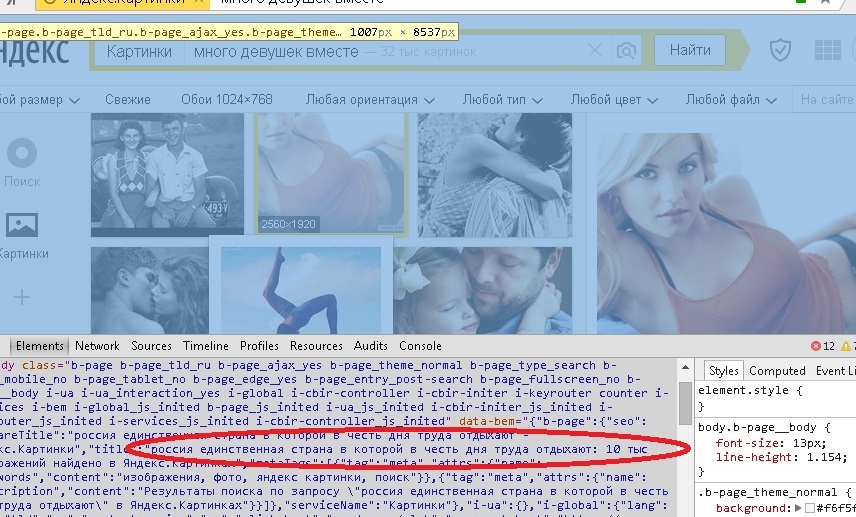Switch to the Resources tab in DevTools
856x517 pixels.
click(316, 346)
